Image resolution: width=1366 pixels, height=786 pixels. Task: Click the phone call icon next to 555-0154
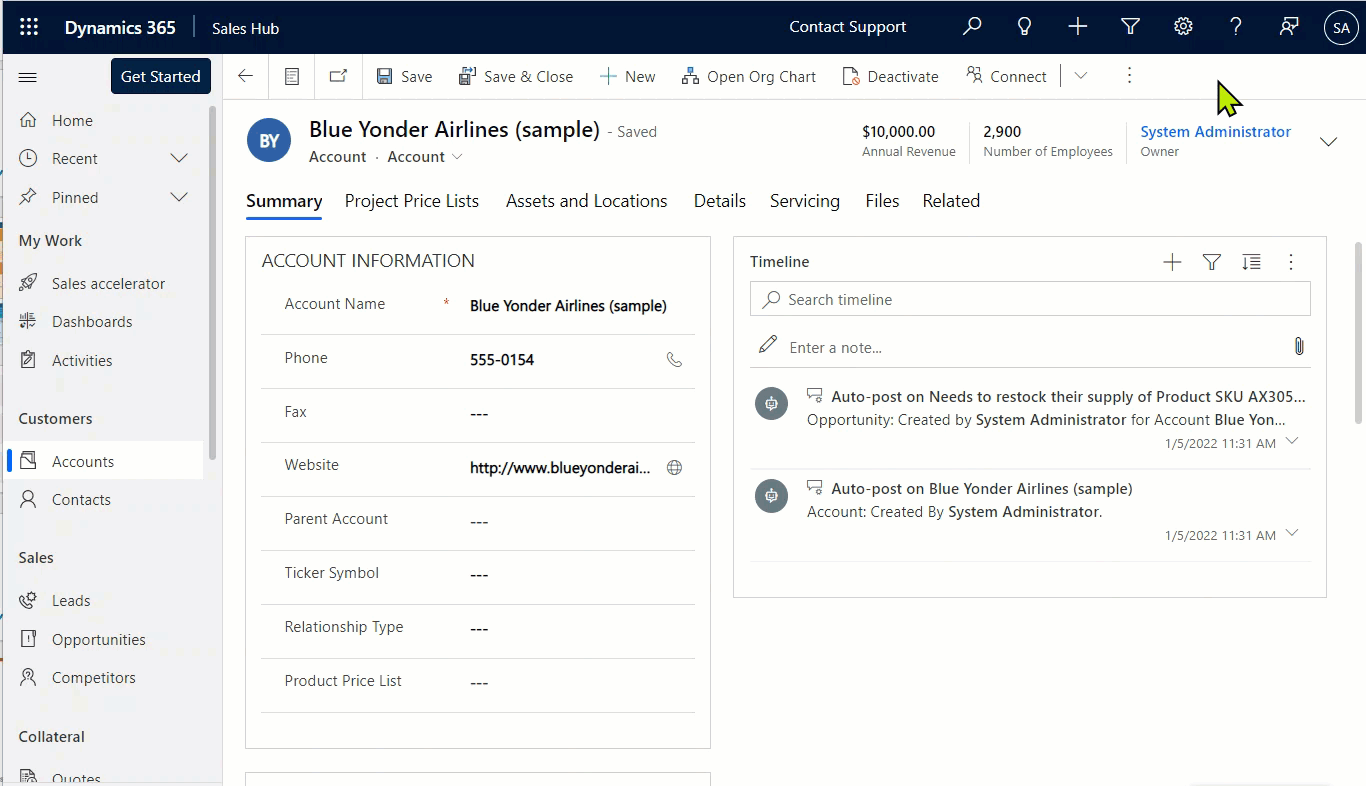675,359
